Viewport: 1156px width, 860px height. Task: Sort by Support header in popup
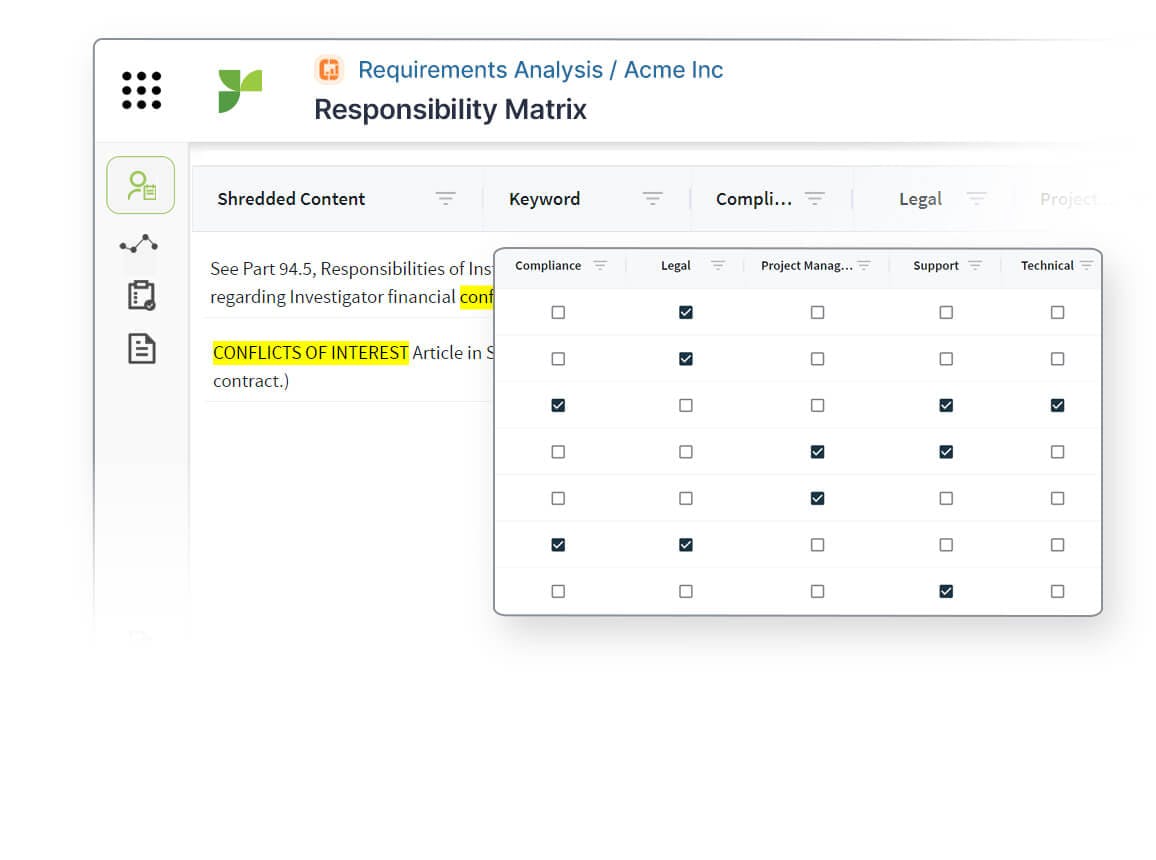tap(936, 265)
